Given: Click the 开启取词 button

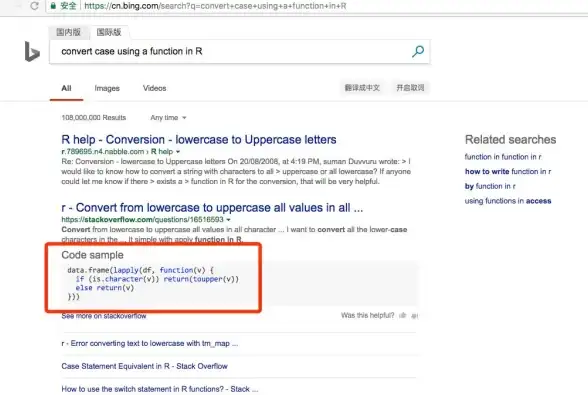Looking at the screenshot, I should [410, 88].
